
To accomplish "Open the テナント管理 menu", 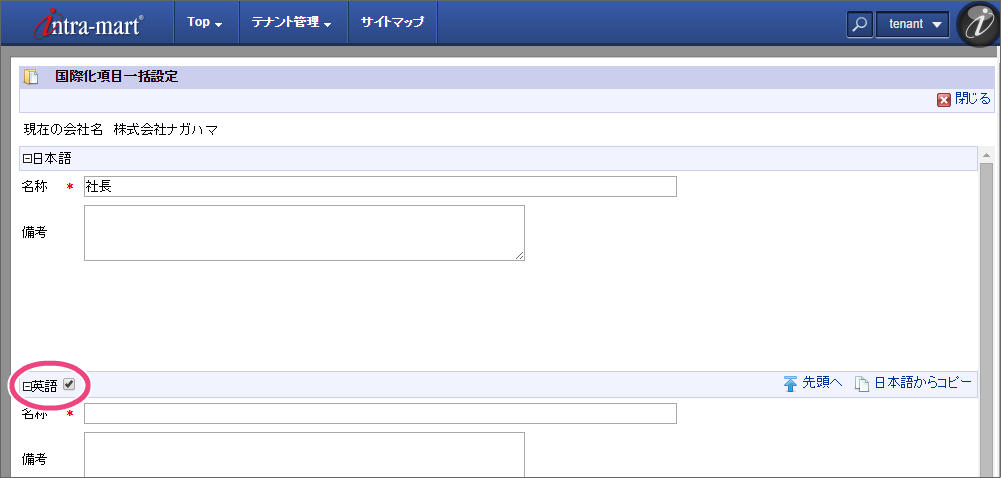I will click(291, 22).
